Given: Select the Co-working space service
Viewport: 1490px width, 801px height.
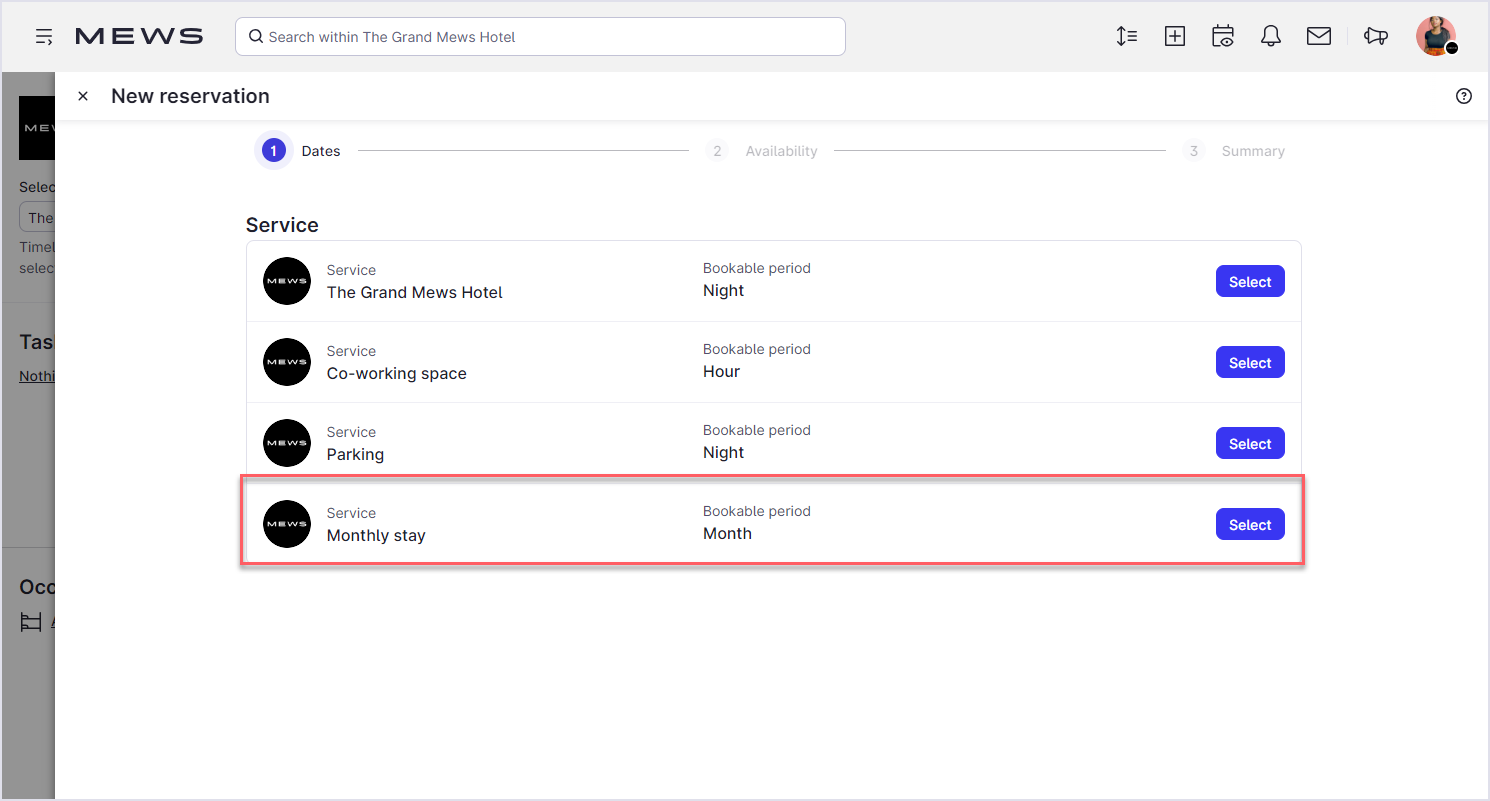Looking at the screenshot, I should click(1250, 362).
